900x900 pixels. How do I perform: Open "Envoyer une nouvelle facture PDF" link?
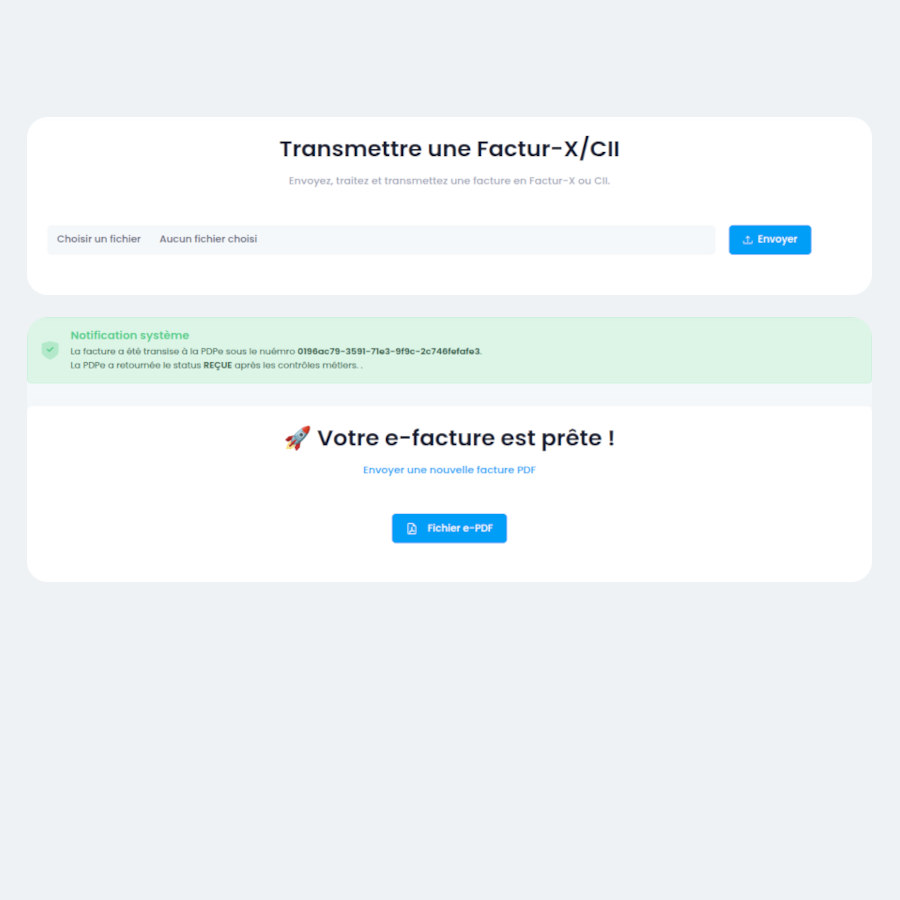(x=449, y=470)
